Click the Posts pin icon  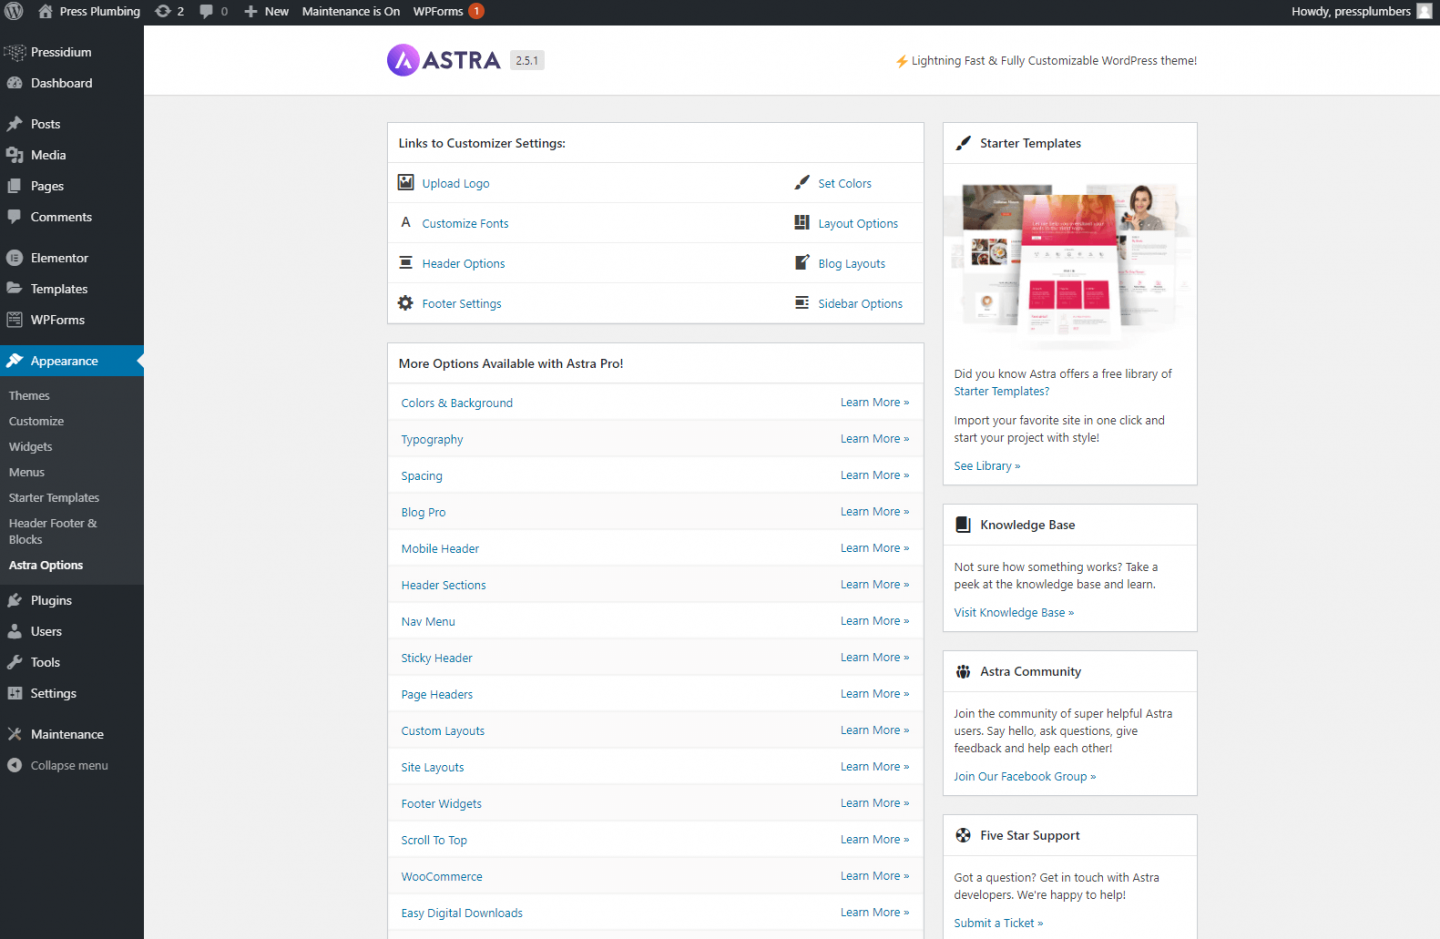pos(15,124)
